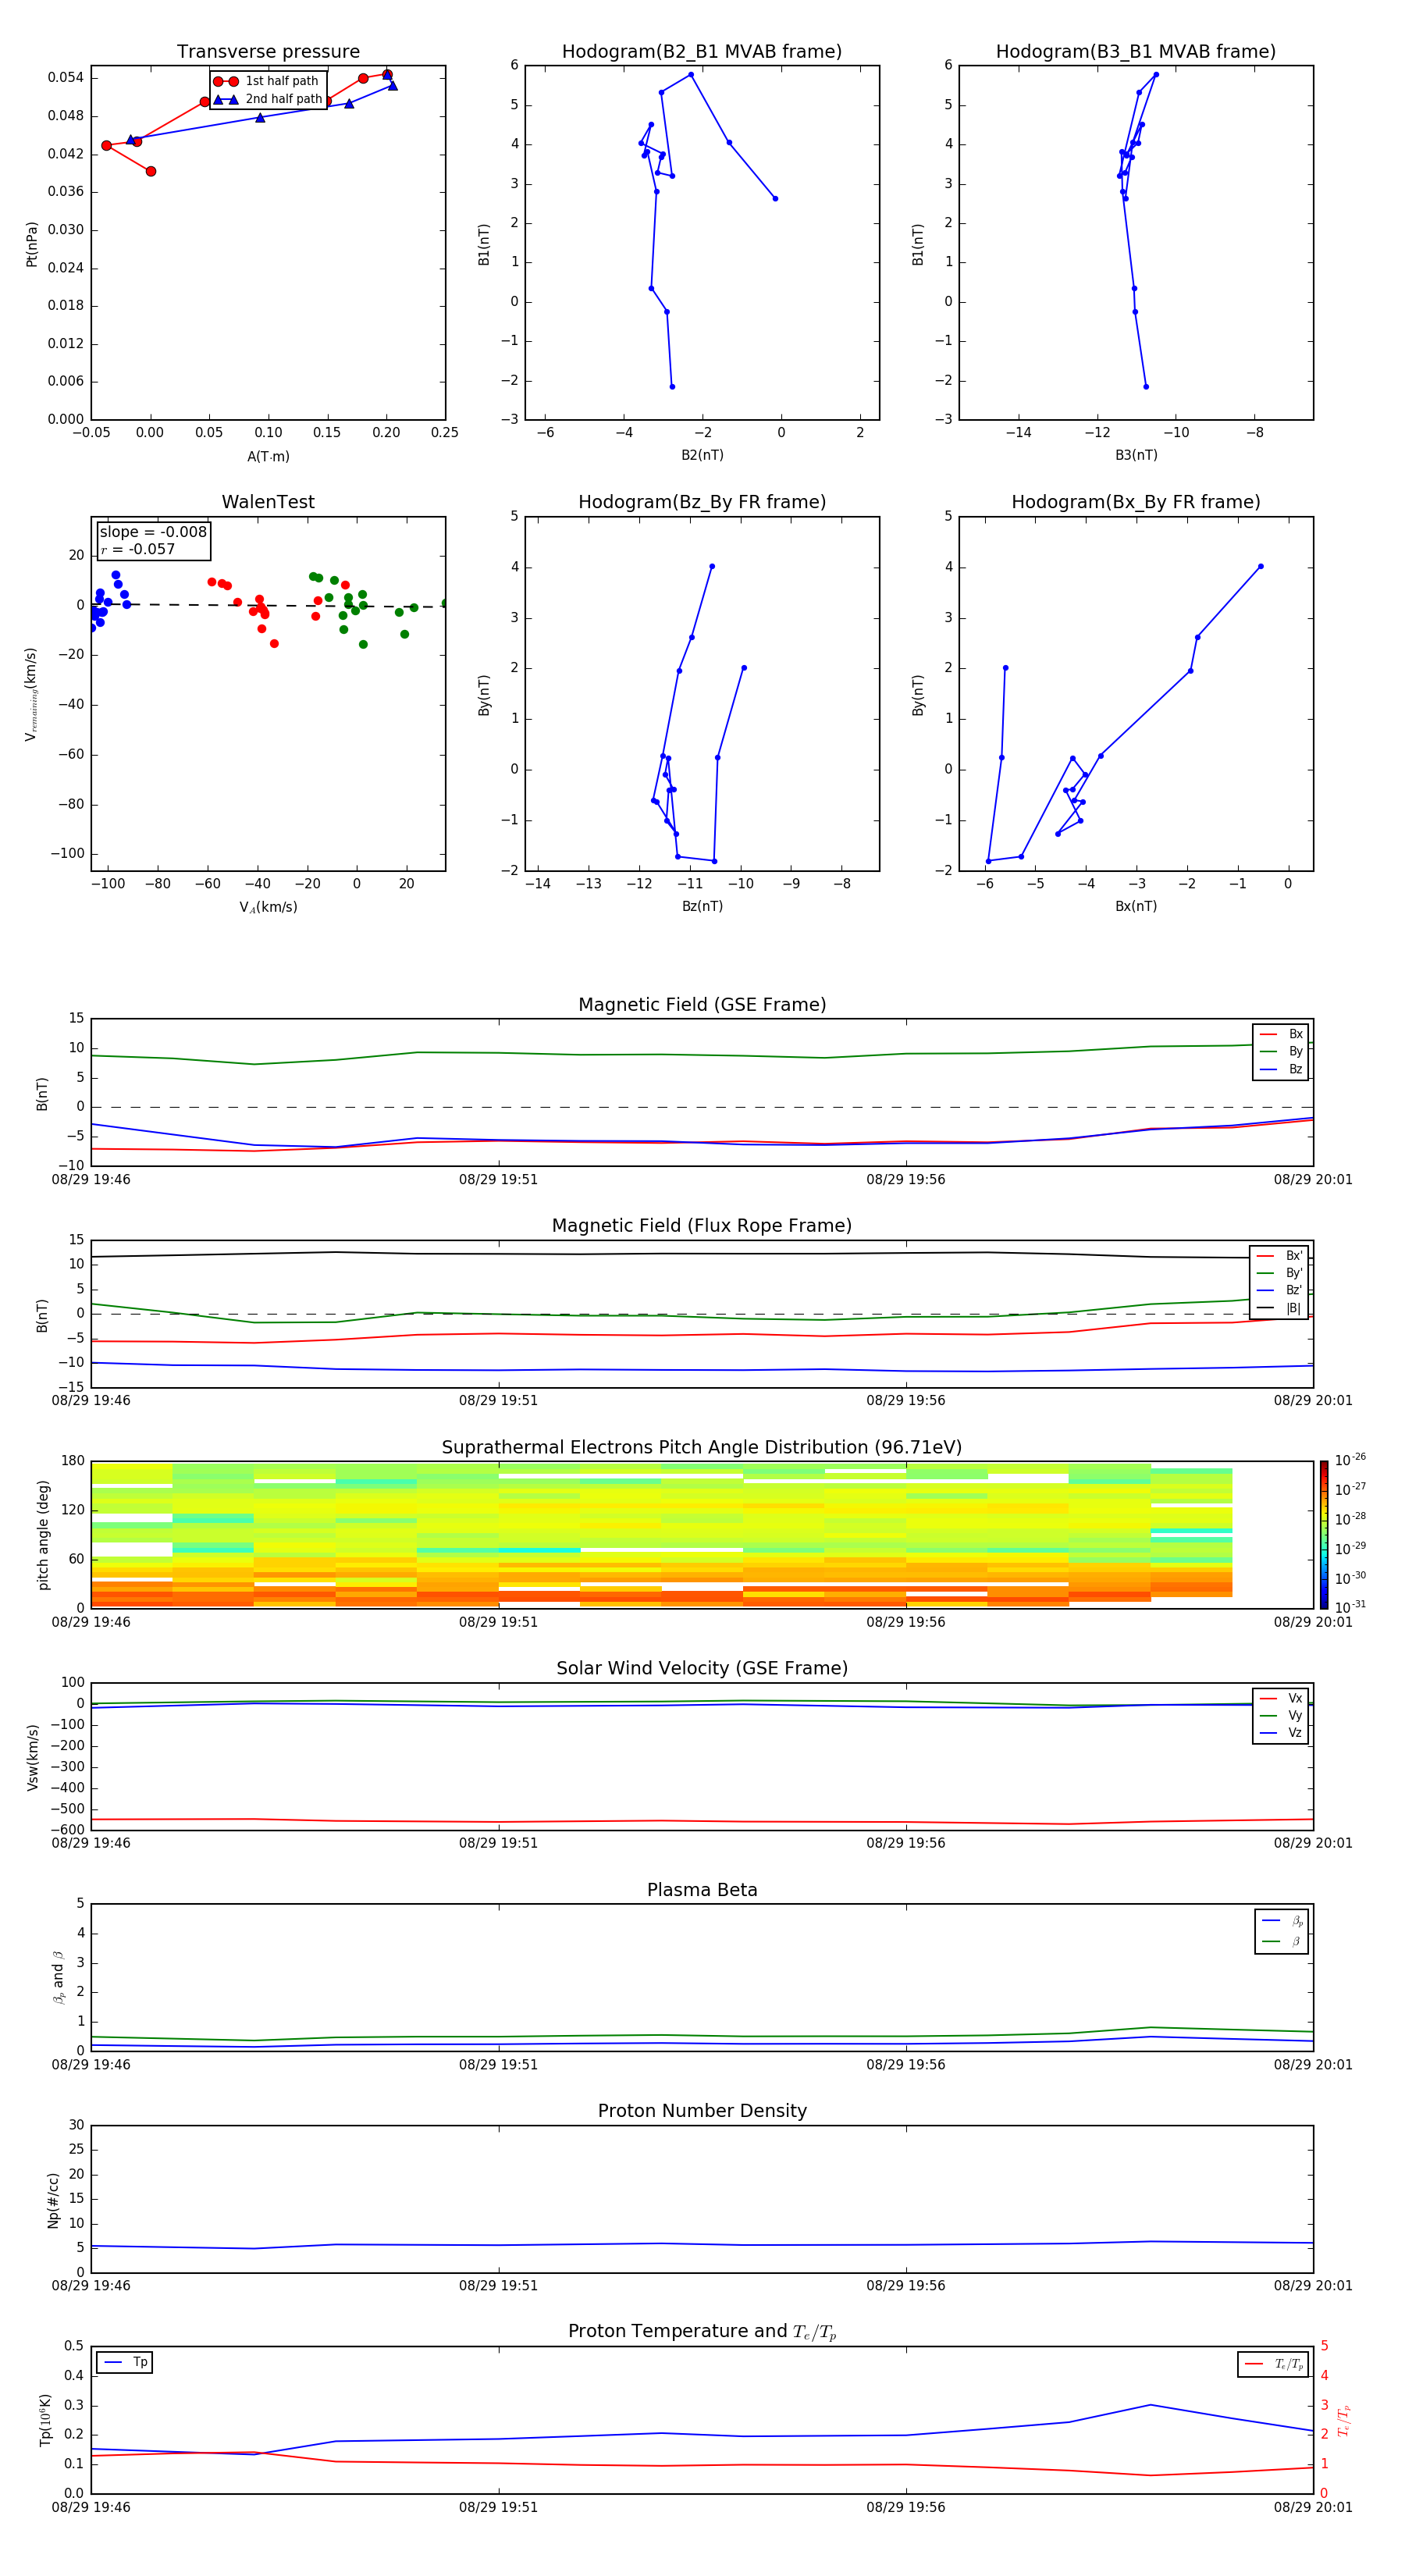Click the 'Proton Temperature and Te/Tp' title
Viewport: 1405px width, 2576px height.
[702, 2332]
